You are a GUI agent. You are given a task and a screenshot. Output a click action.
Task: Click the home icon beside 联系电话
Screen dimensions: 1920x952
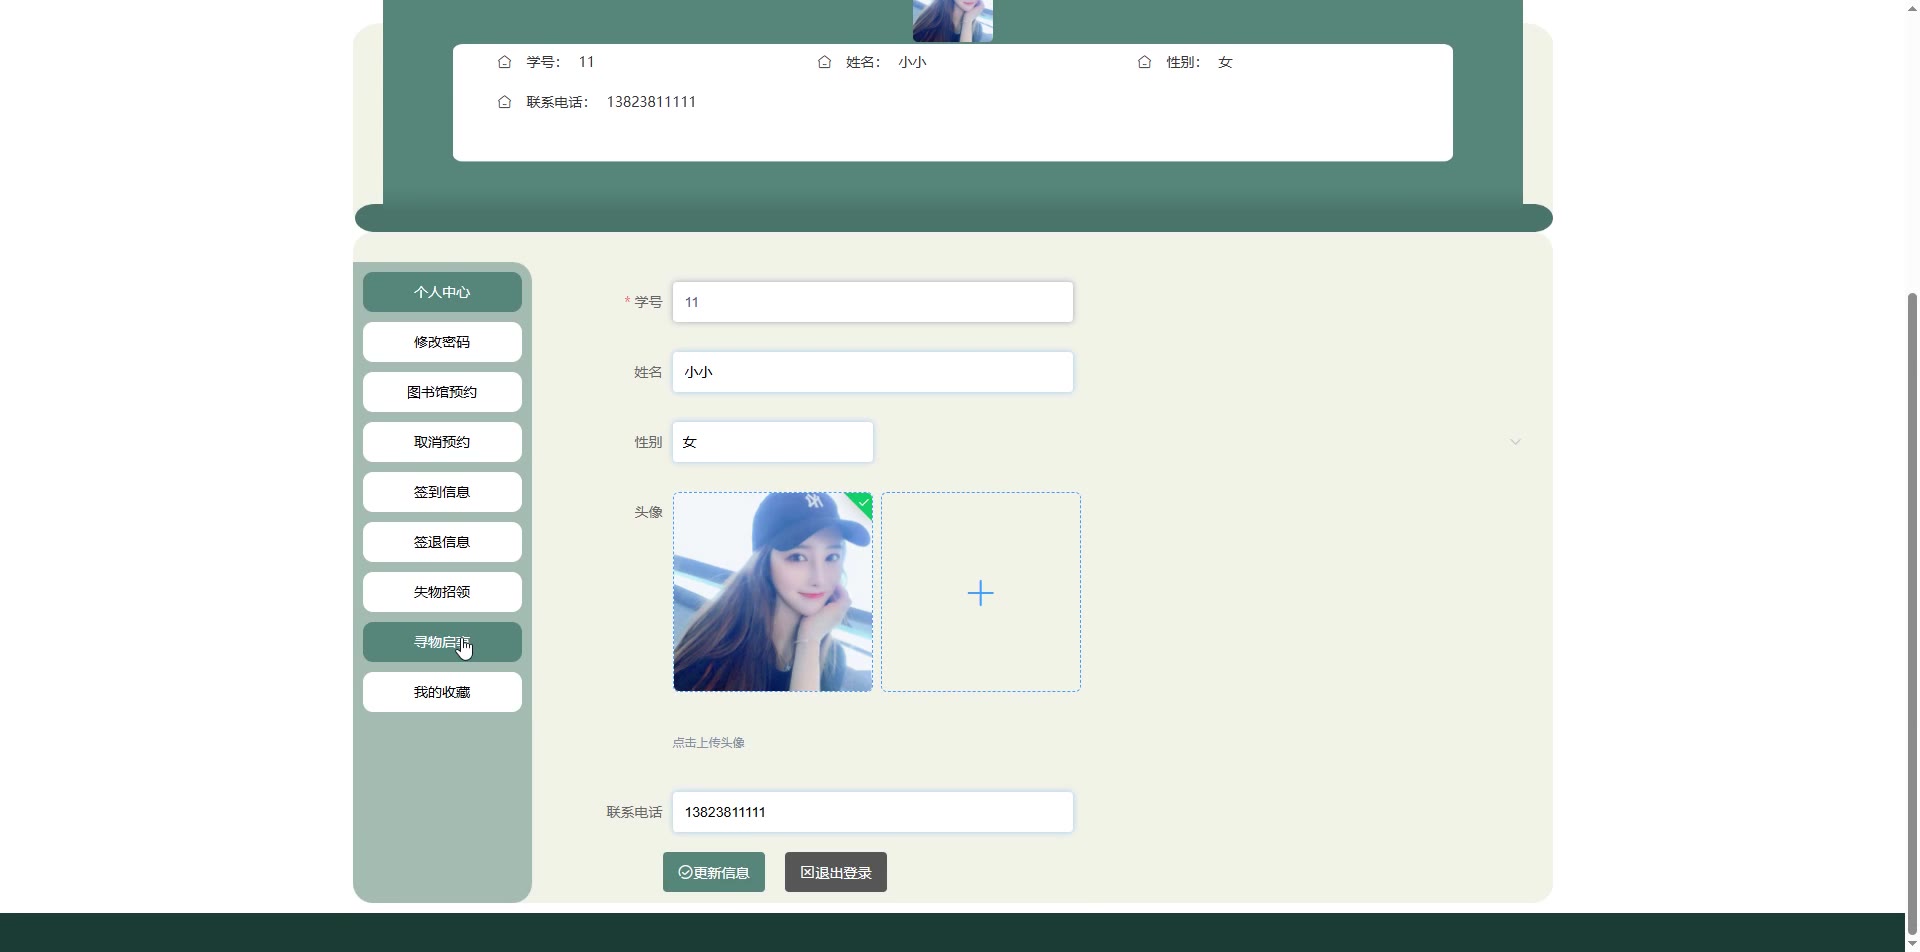point(505,102)
